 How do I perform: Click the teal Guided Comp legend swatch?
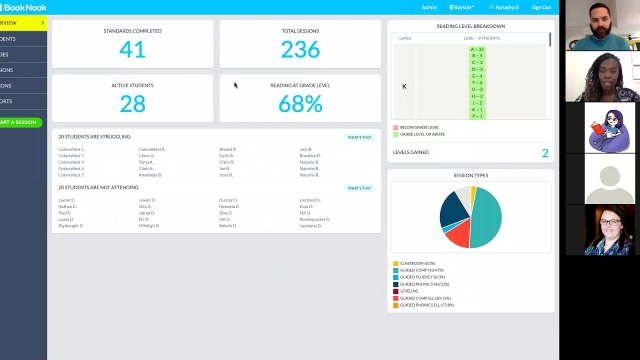(x=396, y=271)
